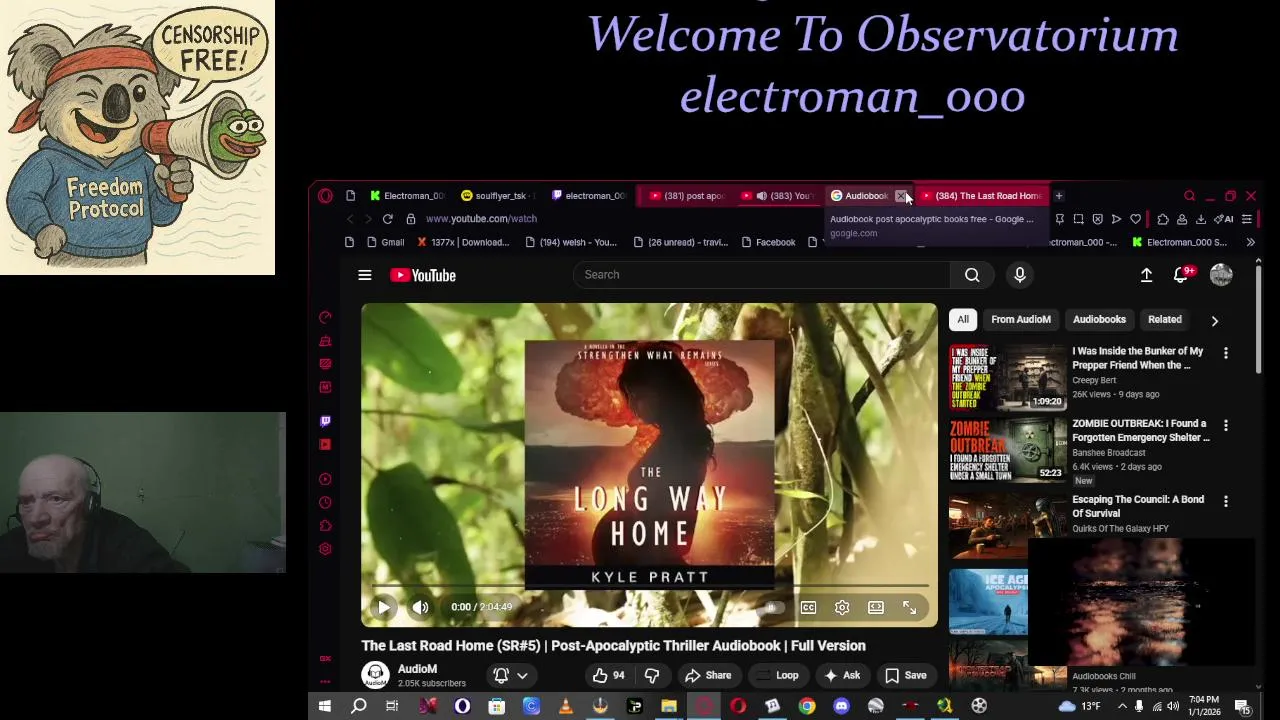Image resolution: width=1280 pixels, height=720 pixels.
Task: Open browser extensions cube icon
Action: click(x=1162, y=219)
